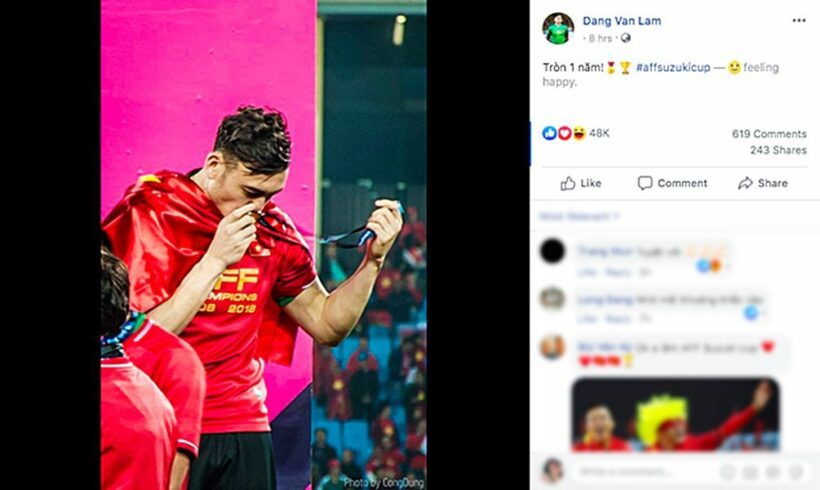Open the blue Like reaction icon
The image size is (820, 490).
click(550, 133)
